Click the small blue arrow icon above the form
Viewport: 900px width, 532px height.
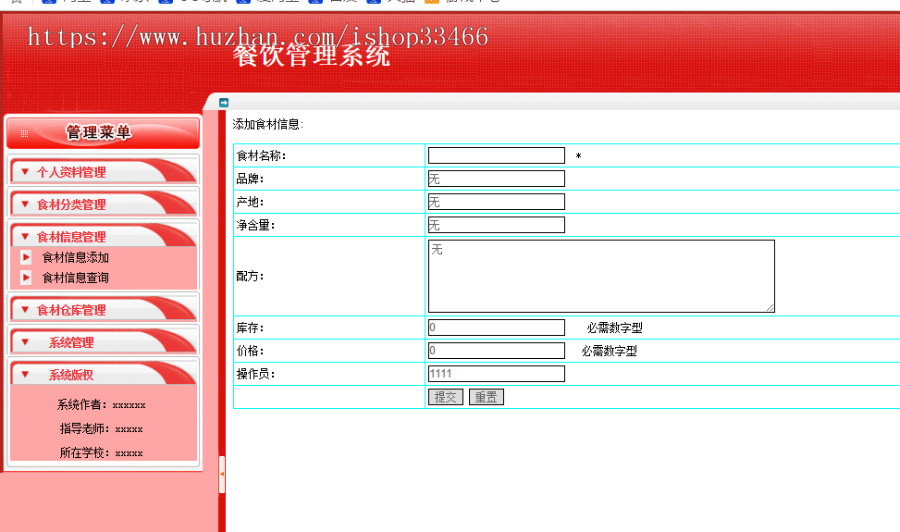tap(224, 103)
